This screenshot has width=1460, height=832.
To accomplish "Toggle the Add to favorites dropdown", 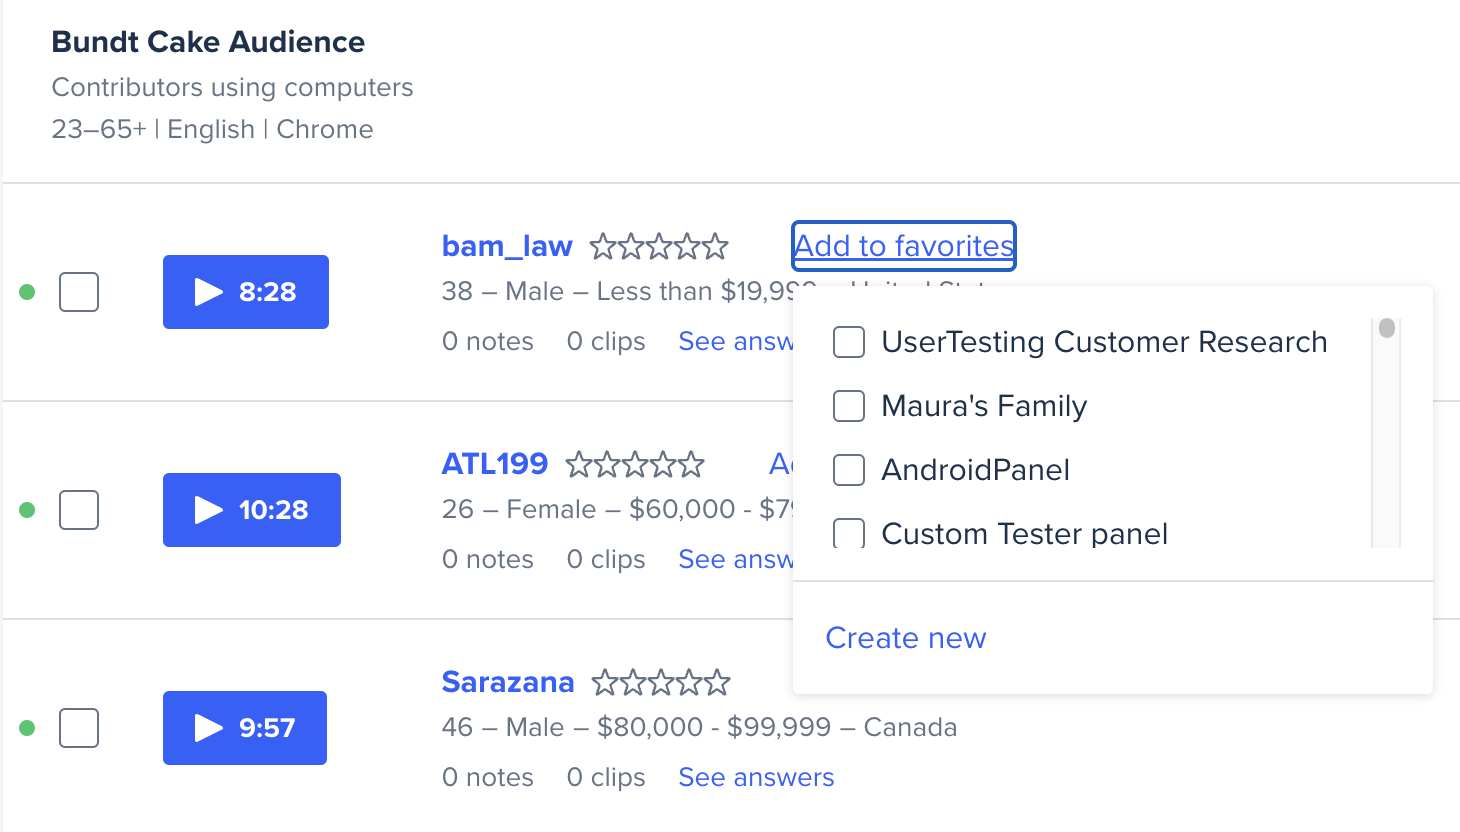I will [x=904, y=246].
